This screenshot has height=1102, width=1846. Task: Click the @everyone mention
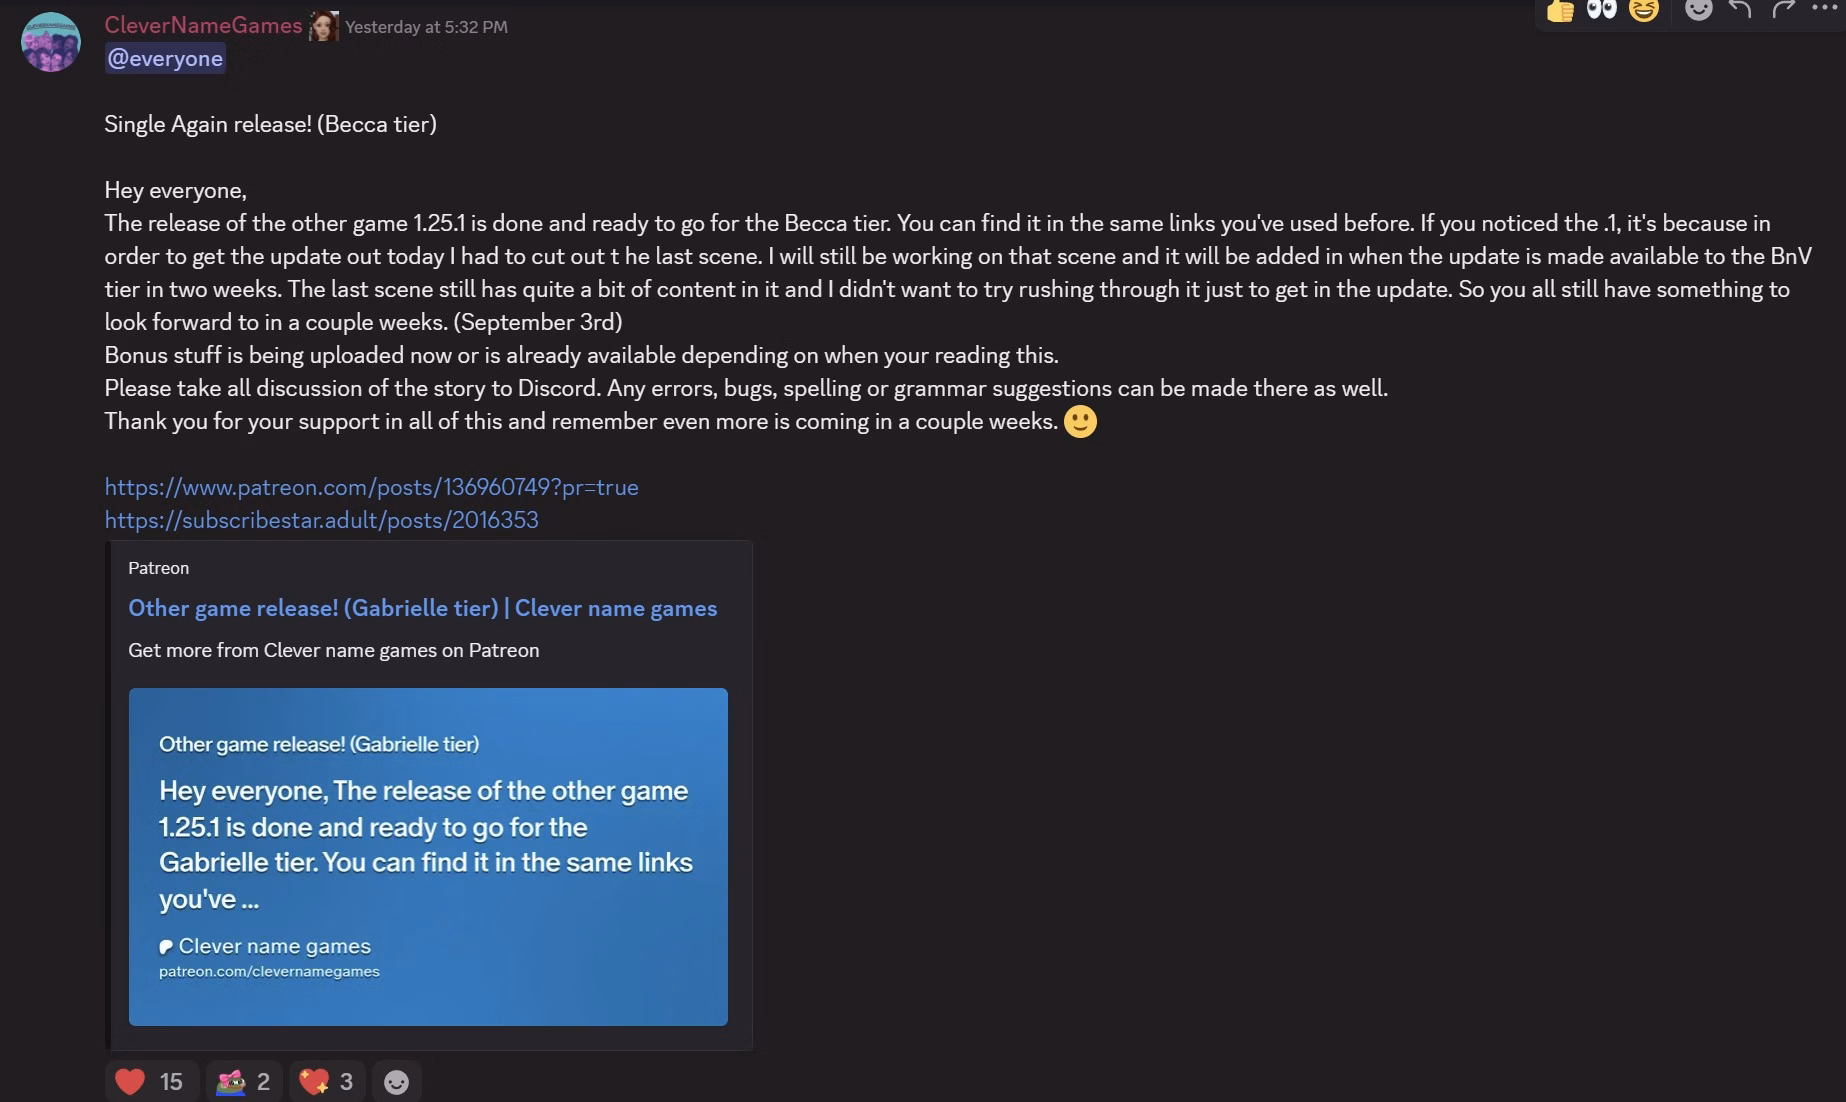pyautogui.click(x=165, y=58)
